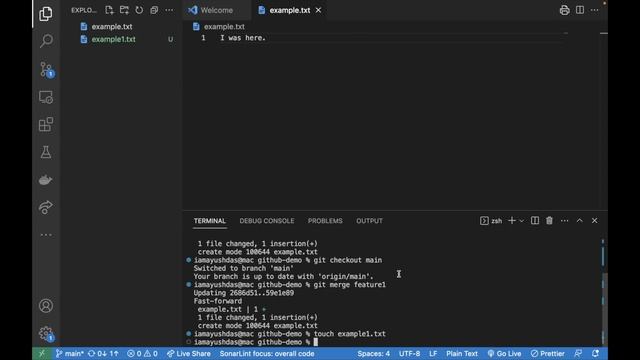The image size is (640, 360).
Task: Split the terminal panel
Action: point(535,220)
